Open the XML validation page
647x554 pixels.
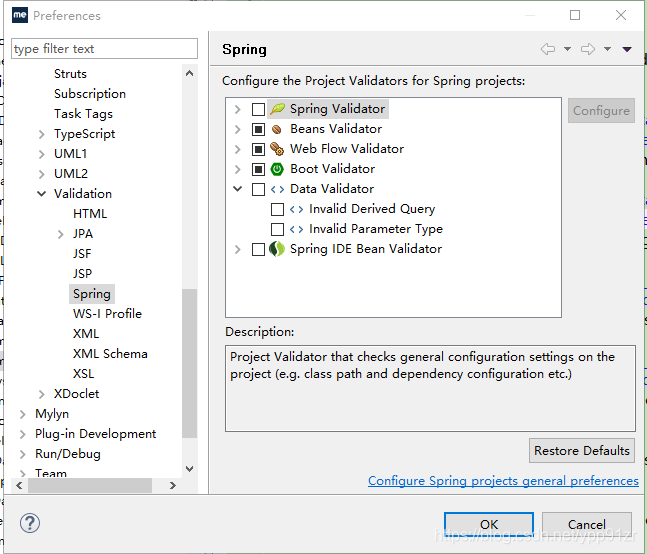[x=86, y=333]
